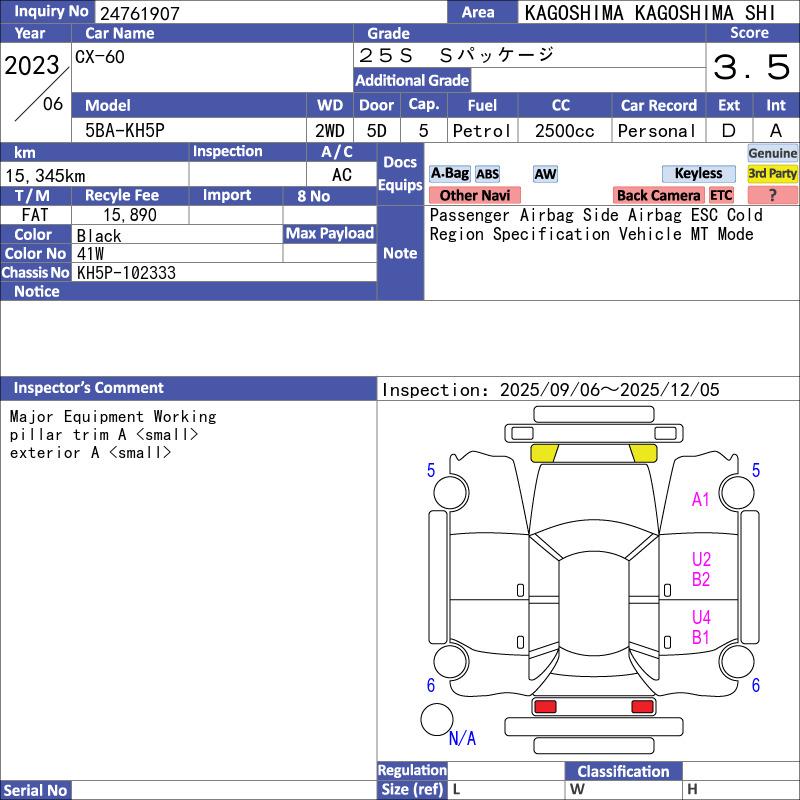Select the 3rd Party legend label
The image size is (800, 800).
point(773,174)
